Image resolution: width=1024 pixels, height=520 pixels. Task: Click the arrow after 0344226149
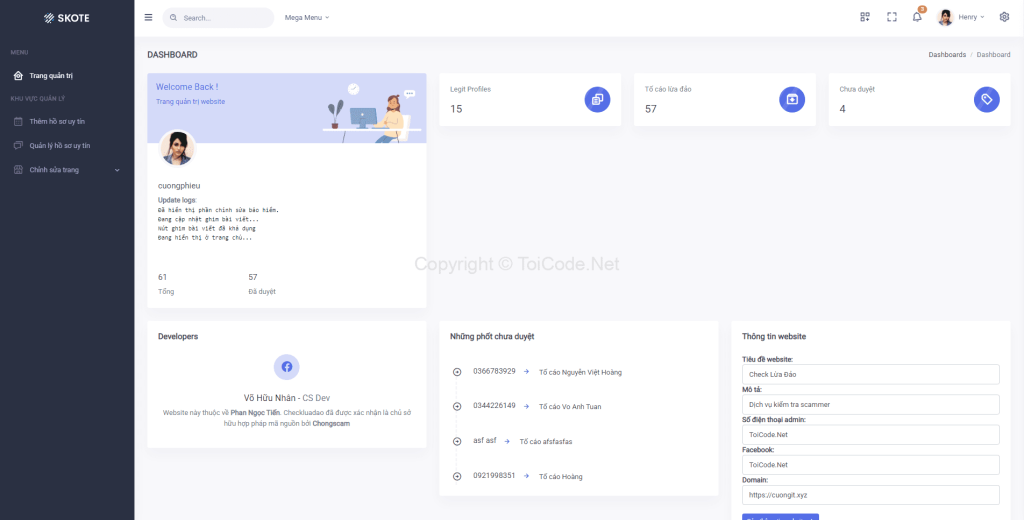pyautogui.click(x=526, y=406)
